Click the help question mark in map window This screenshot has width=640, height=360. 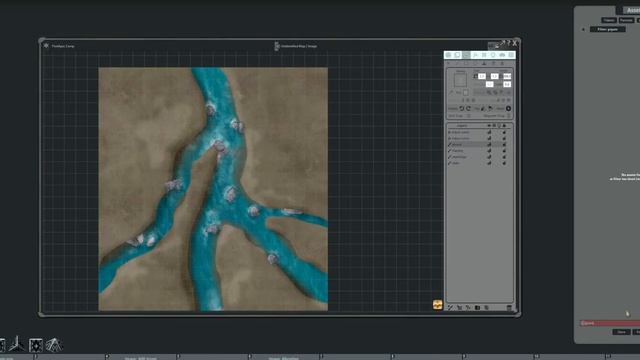[509, 42]
